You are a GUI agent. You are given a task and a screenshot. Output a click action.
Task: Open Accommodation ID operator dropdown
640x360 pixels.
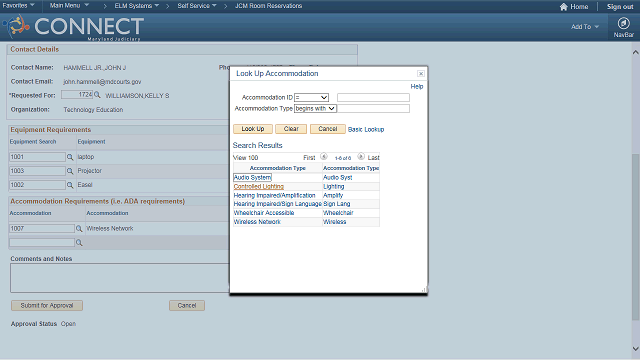tap(311, 98)
